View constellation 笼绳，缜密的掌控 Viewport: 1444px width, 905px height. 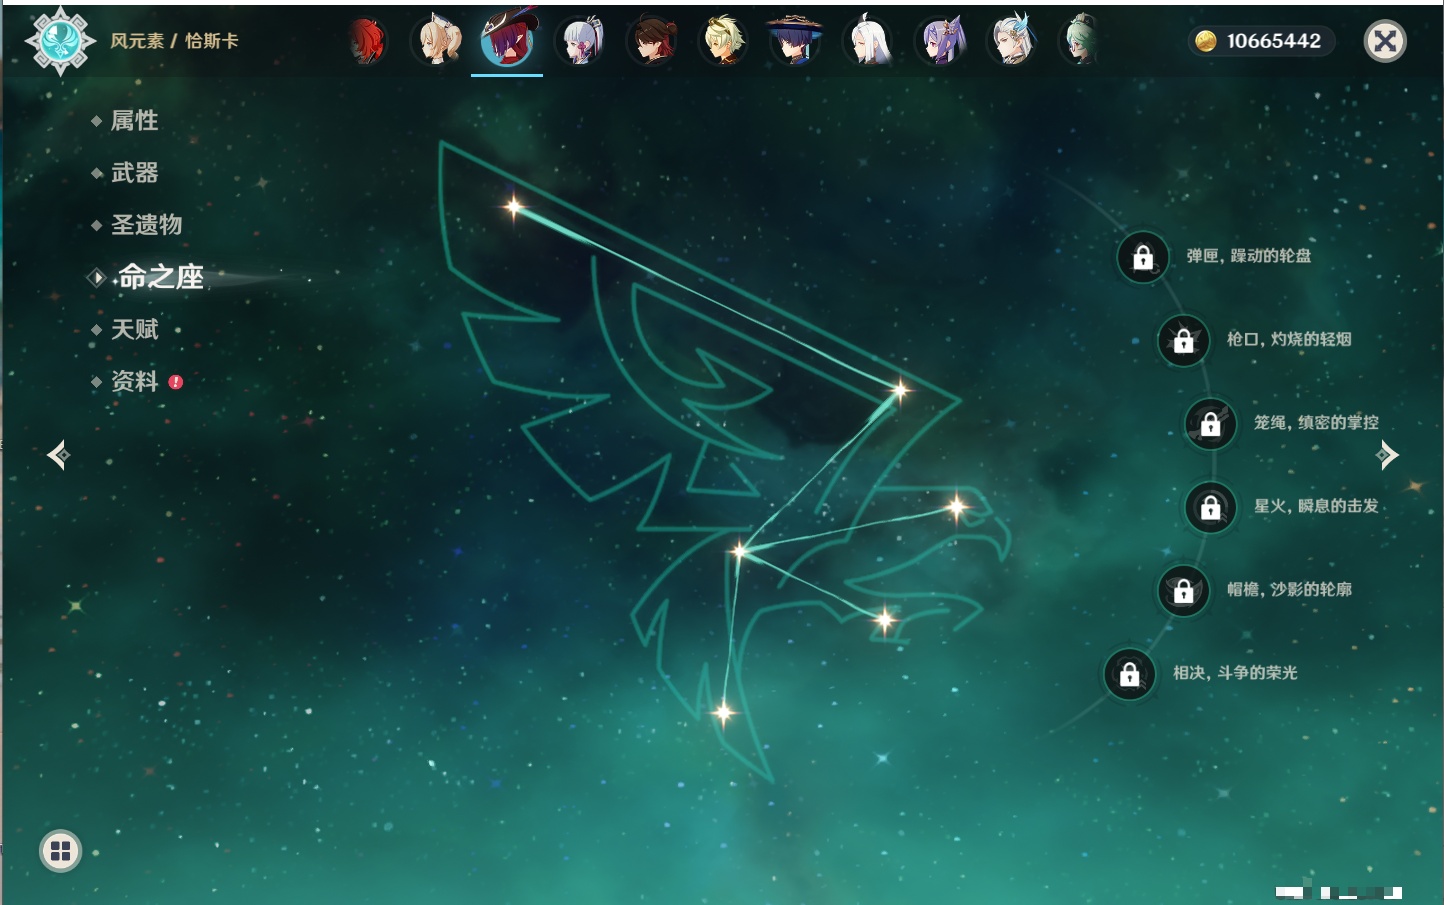click(1316, 422)
